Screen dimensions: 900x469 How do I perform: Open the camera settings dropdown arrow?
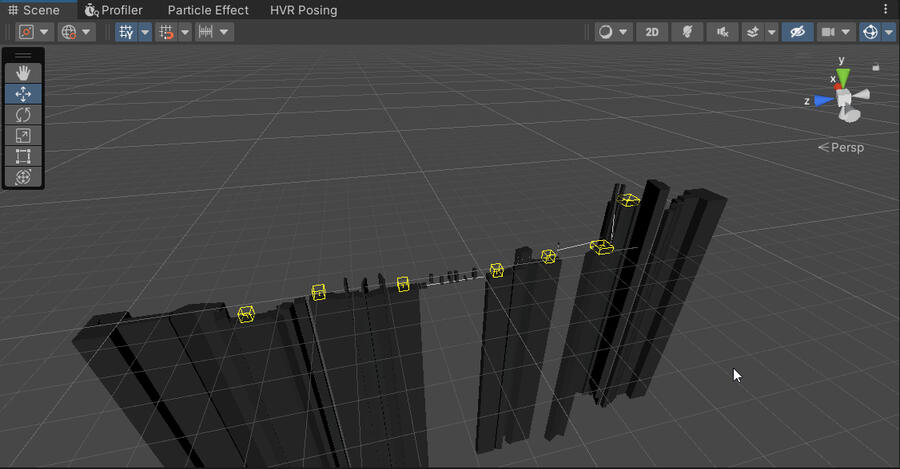(847, 32)
